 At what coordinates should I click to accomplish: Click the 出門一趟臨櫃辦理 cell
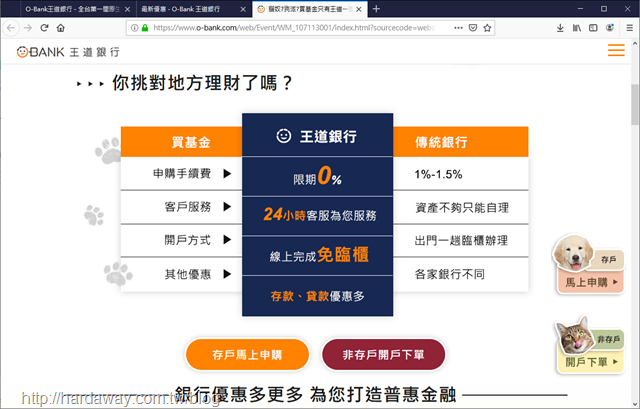click(461, 241)
